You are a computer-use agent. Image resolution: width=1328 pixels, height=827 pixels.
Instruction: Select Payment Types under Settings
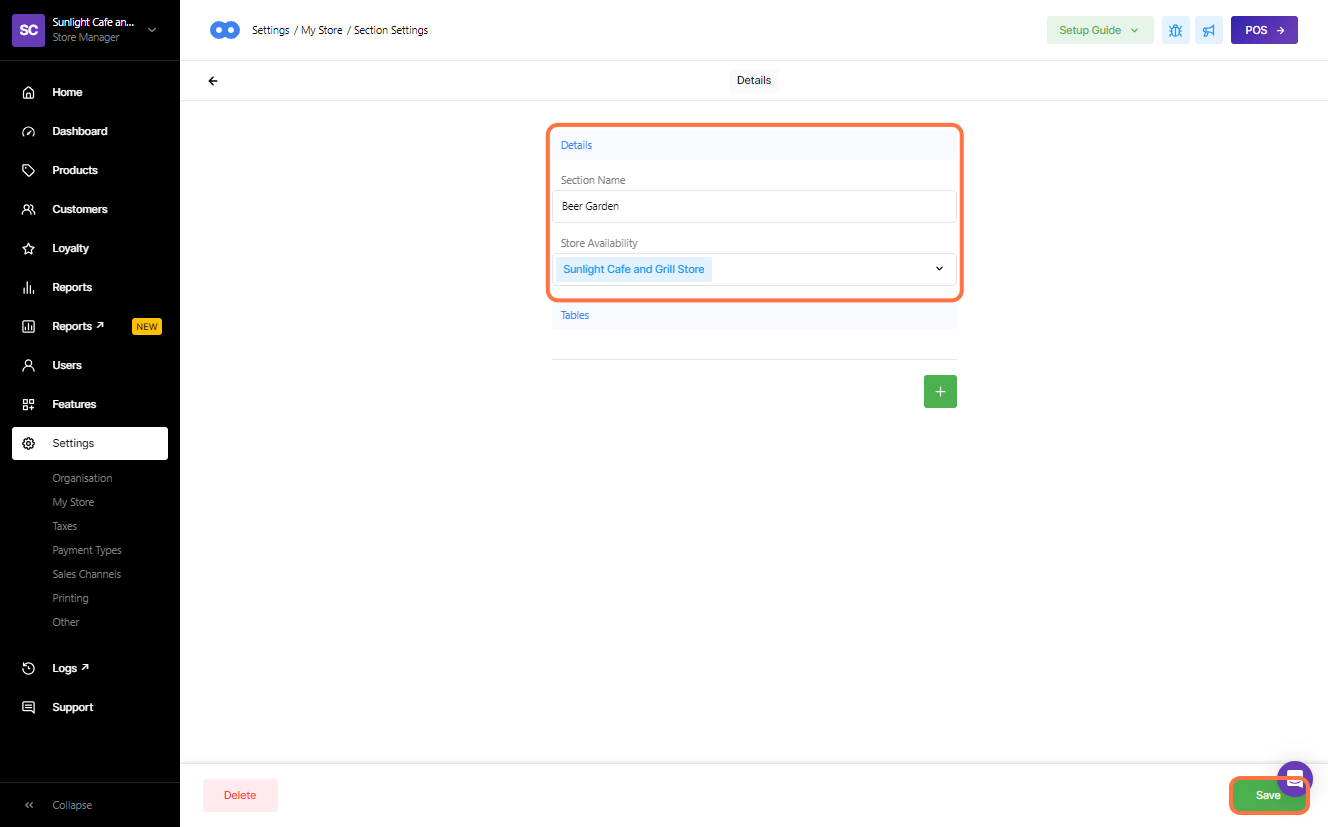coord(87,550)
